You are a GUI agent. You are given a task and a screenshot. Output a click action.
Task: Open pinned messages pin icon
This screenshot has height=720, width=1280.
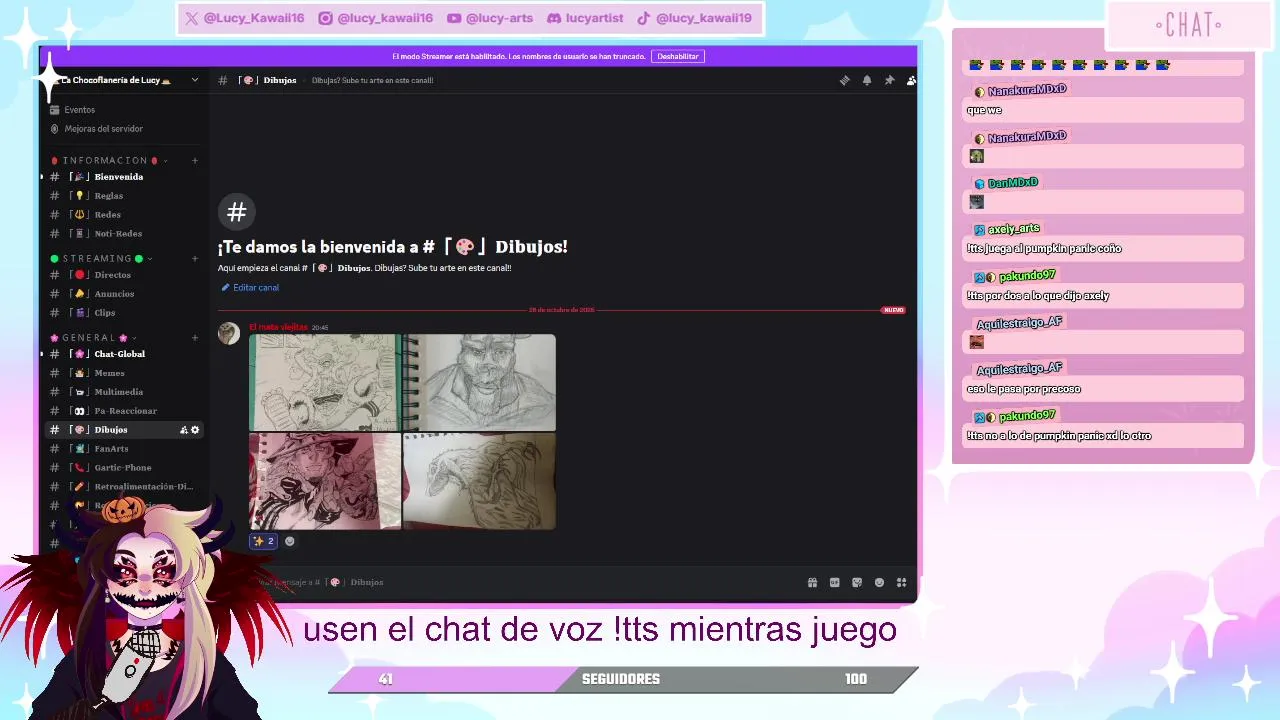click(889, 80)
